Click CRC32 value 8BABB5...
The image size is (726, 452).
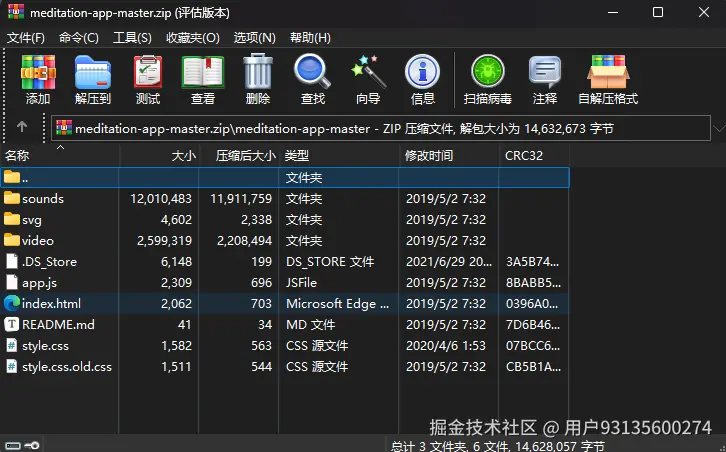pos(533,282)
